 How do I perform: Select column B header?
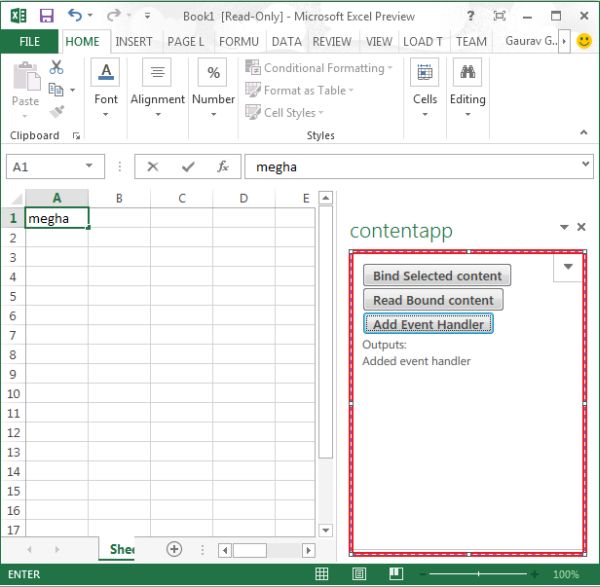coord(119,198)
